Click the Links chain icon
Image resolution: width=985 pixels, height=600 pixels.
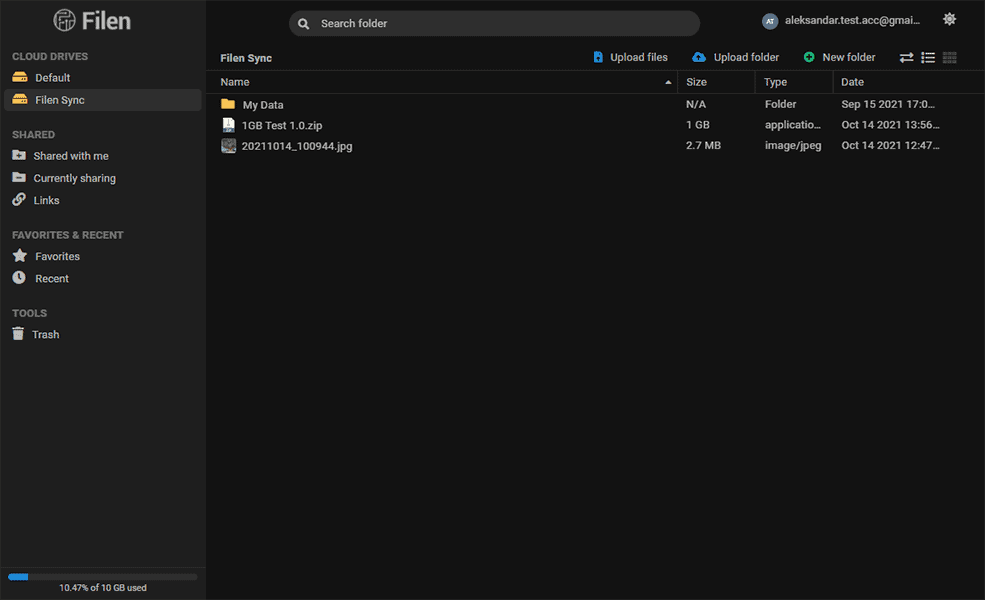[18, 200]
